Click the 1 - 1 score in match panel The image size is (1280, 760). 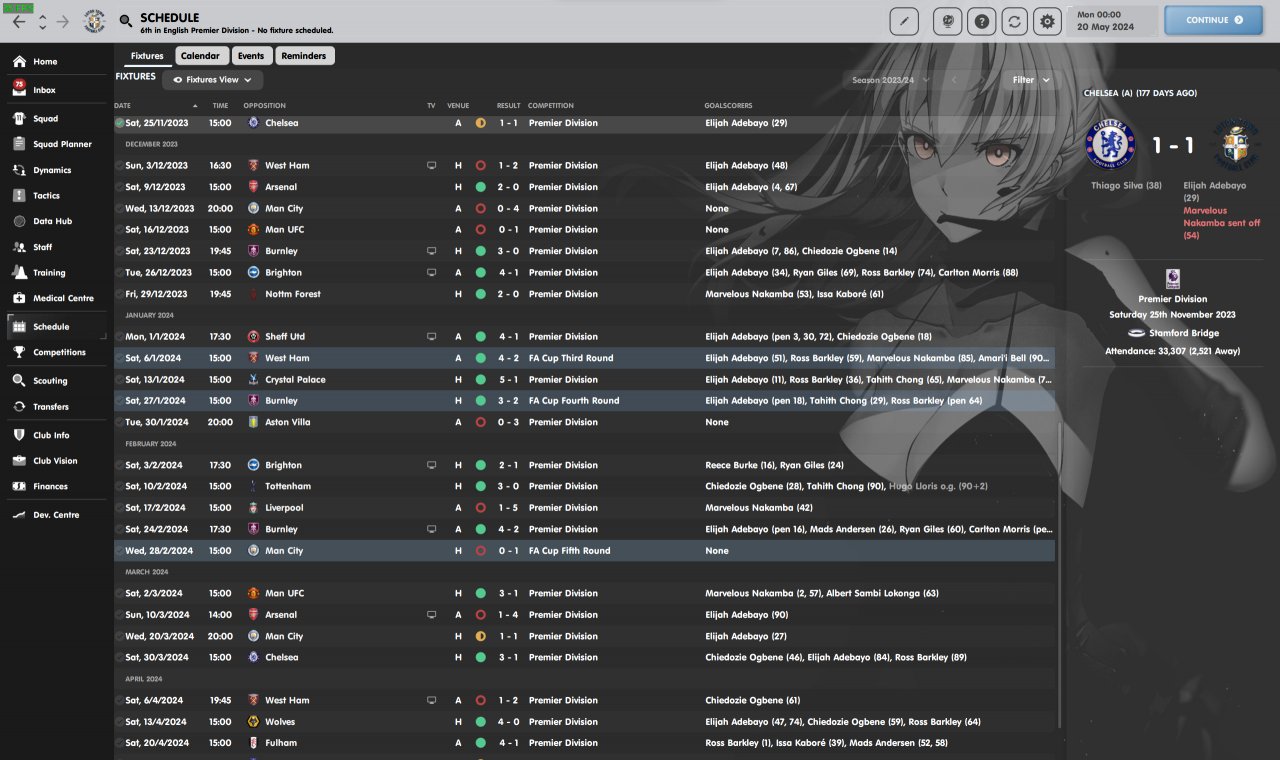pos(1173,146)
